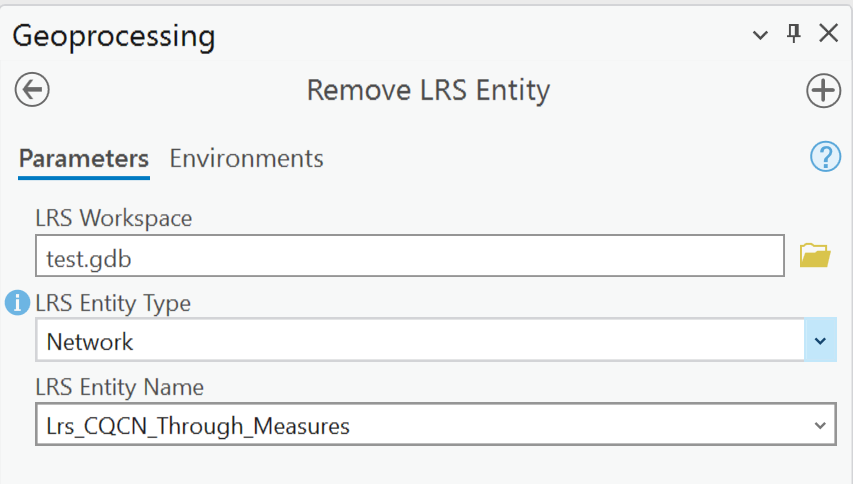Switch to the Parameters tab
853x484 pixels.
[84, 158]
